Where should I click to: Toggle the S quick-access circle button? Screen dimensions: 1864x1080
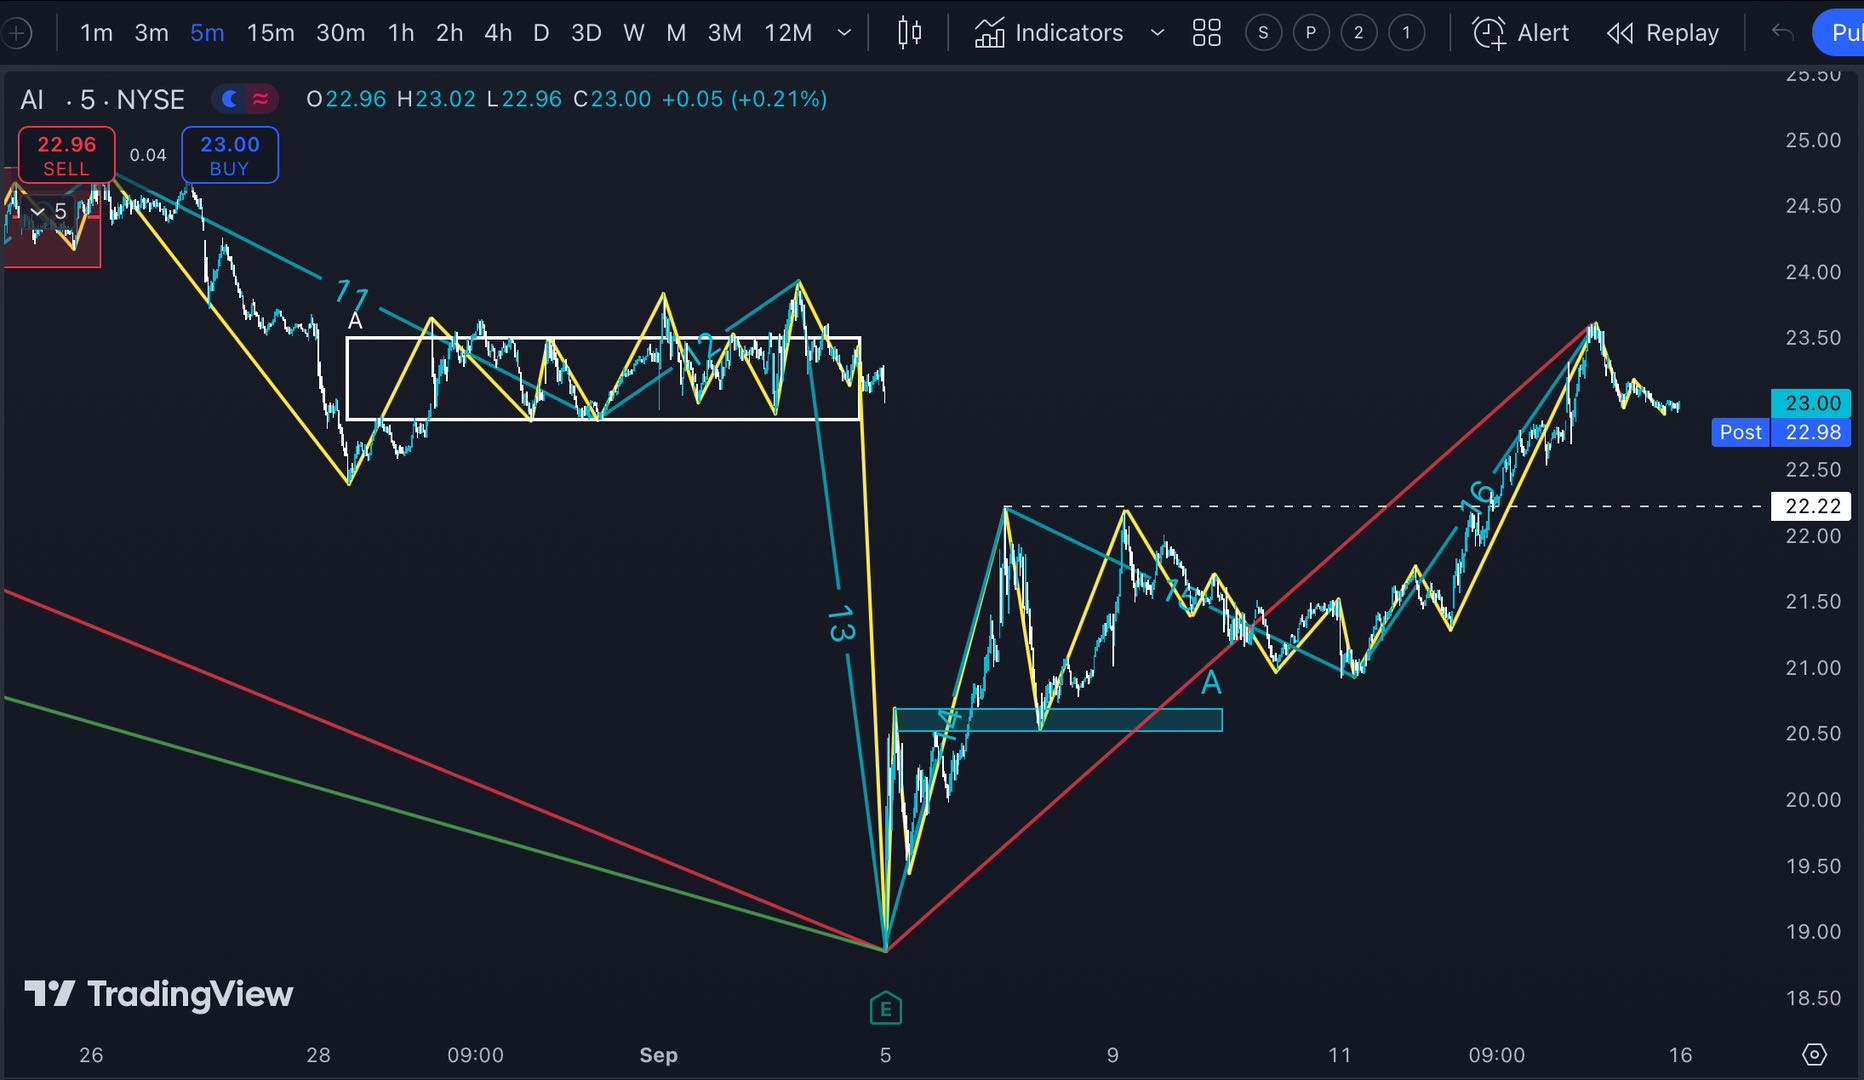pyautogui.click(x=1263, y=33)
